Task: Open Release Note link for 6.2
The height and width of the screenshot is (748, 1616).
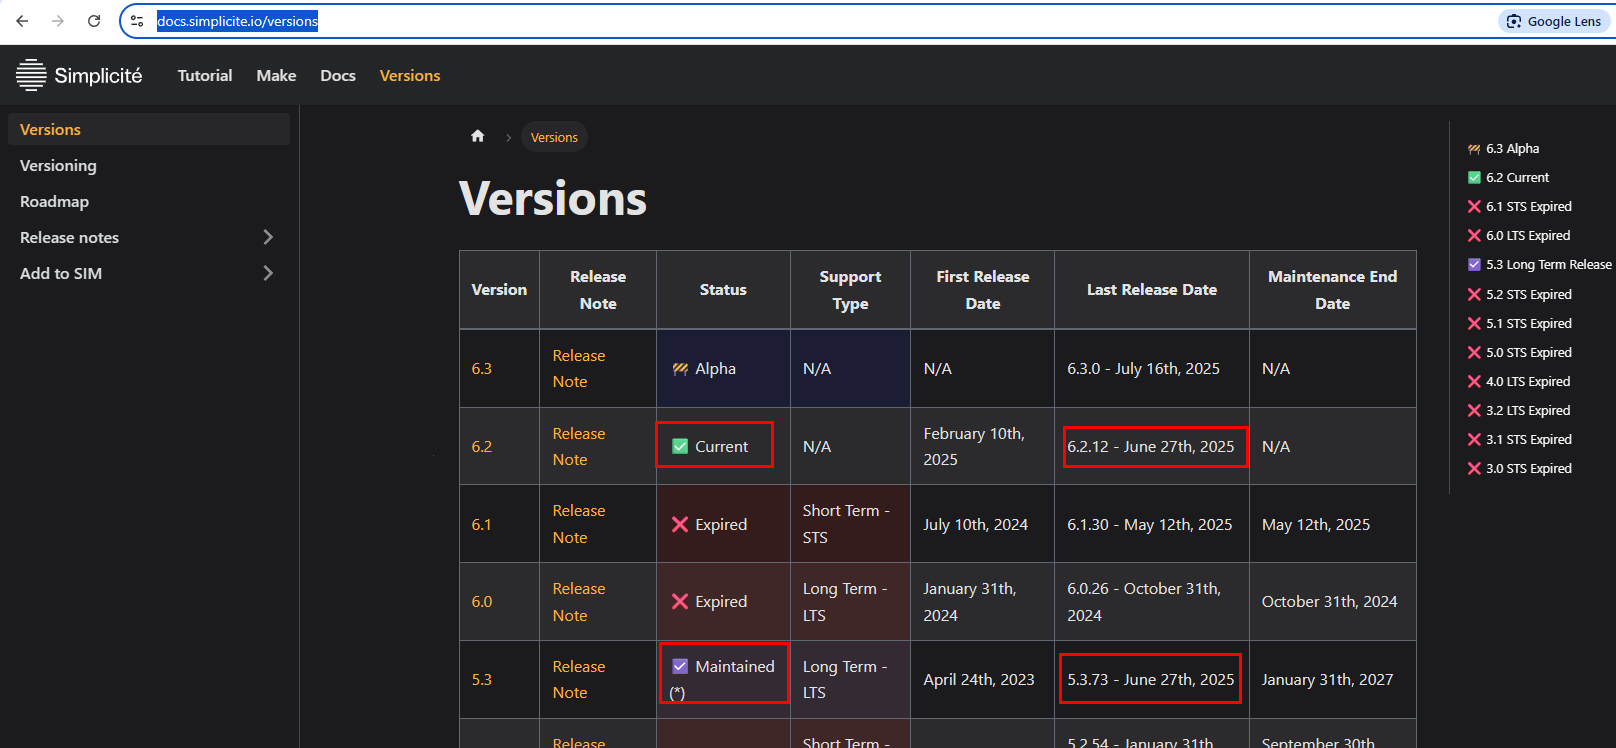Action: [579, 446]
